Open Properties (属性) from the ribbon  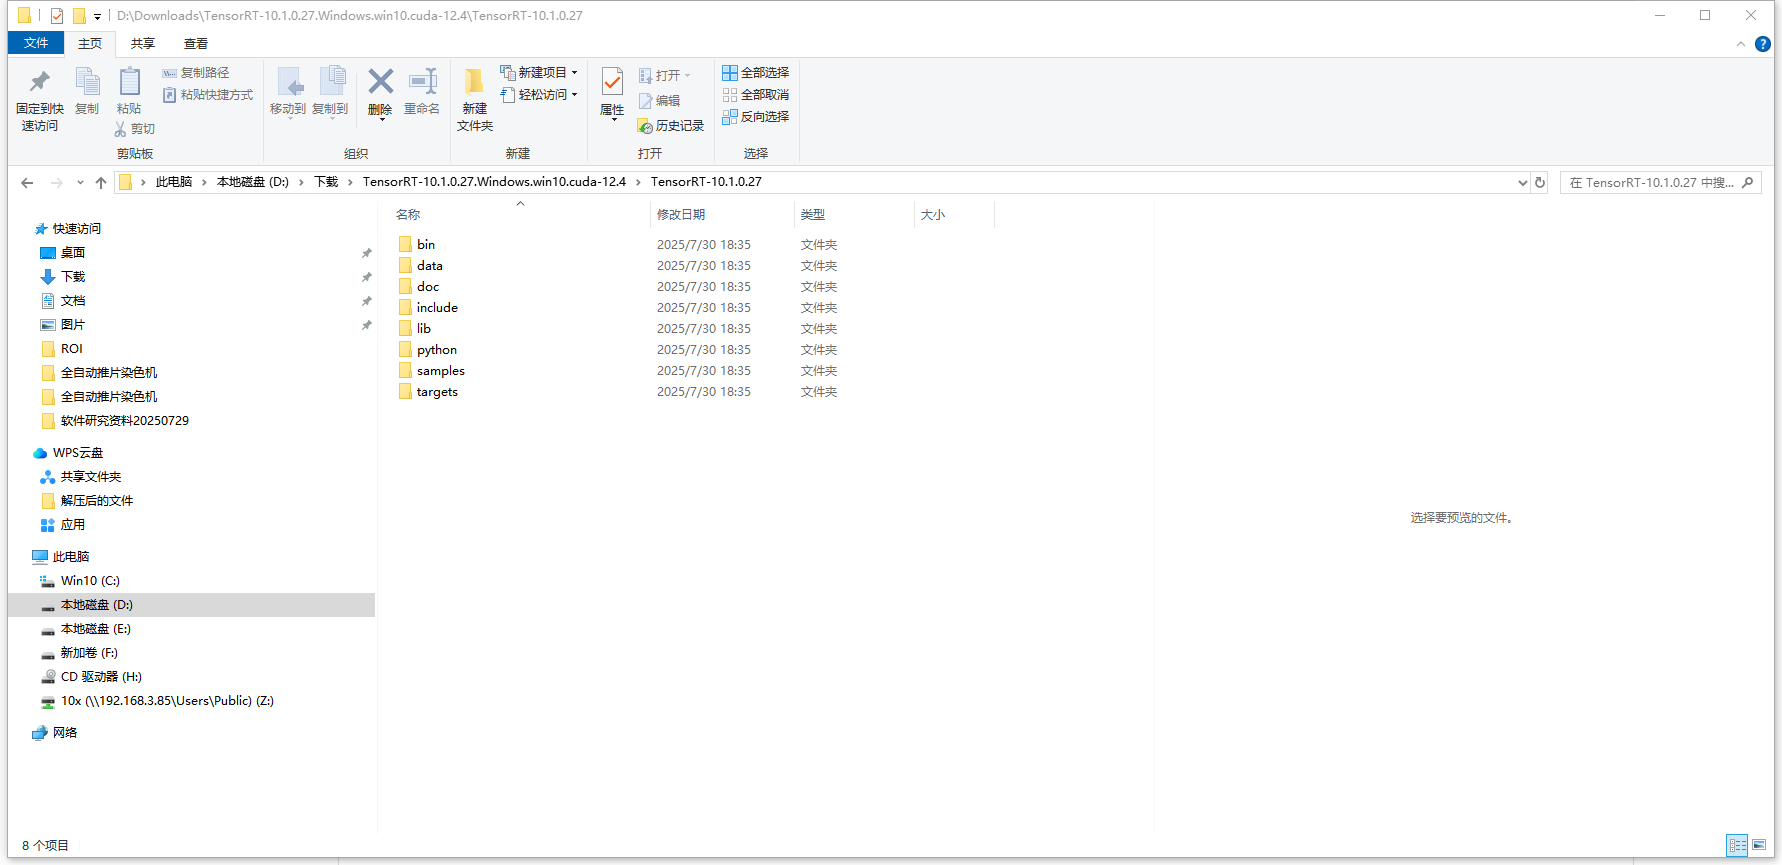click(612, 83)
